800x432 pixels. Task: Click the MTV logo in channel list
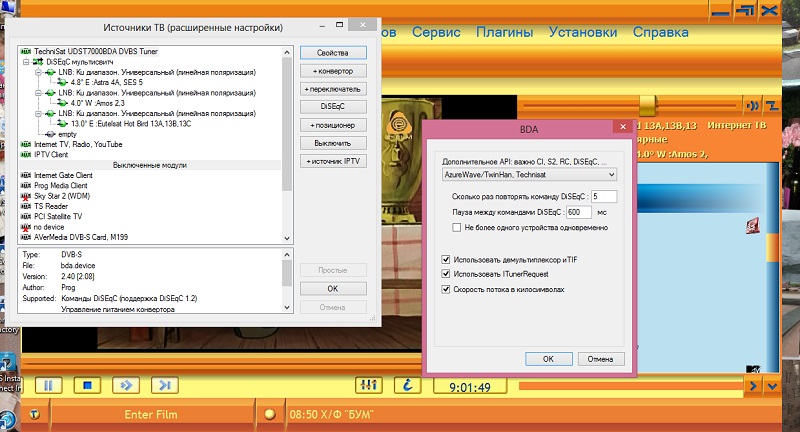click(x=753, y=368)
